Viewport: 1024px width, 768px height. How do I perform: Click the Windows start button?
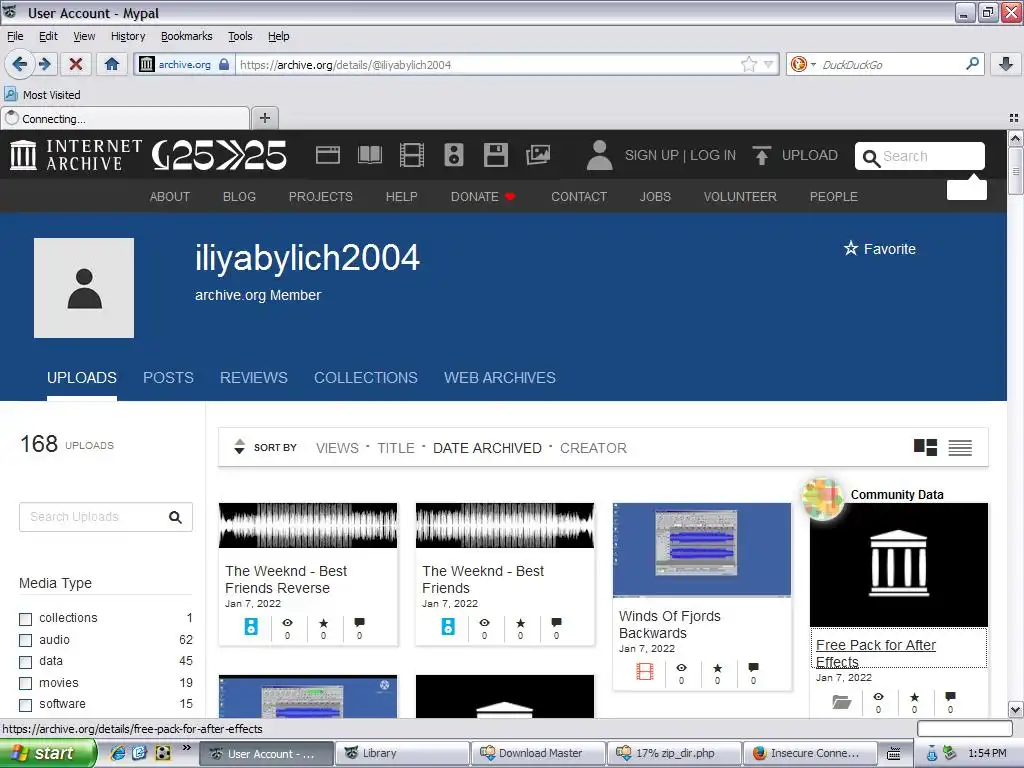47,753
